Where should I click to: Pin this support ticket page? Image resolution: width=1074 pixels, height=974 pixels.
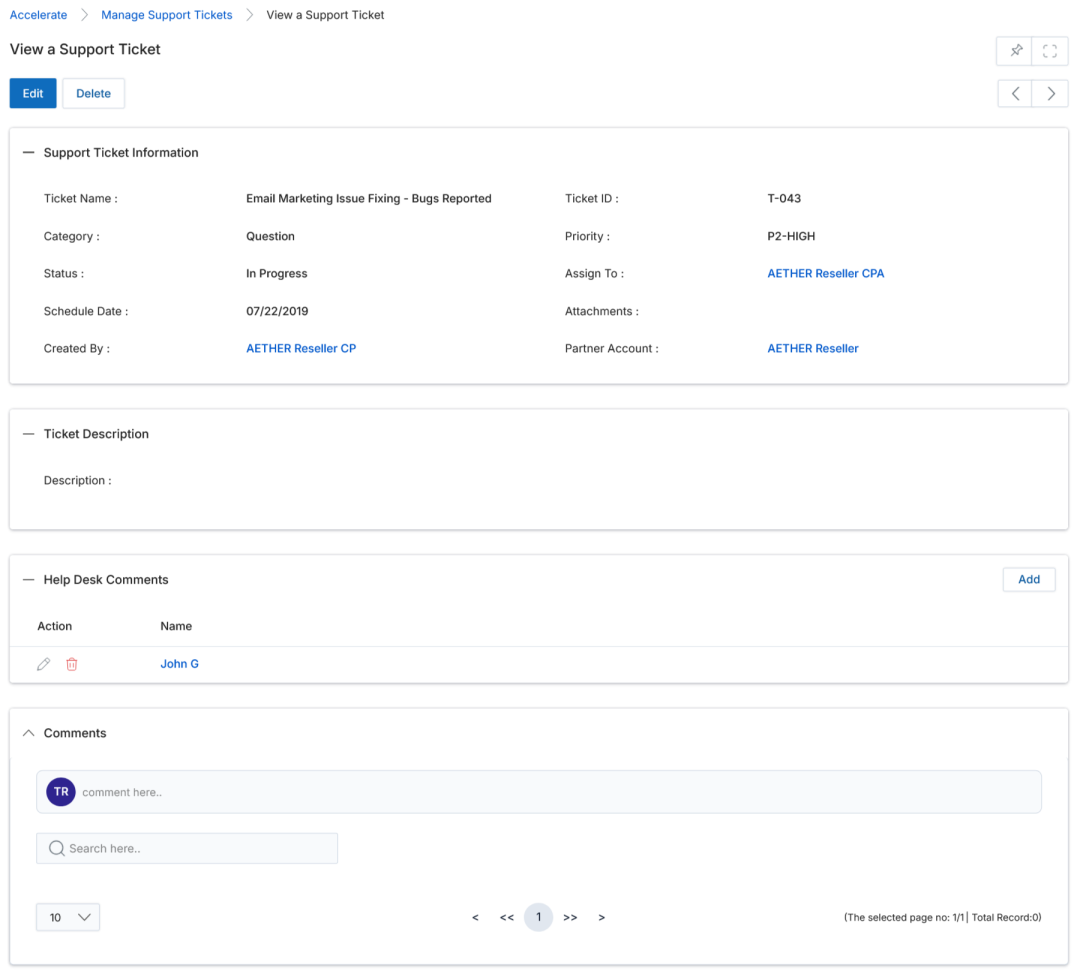click(x=1015, y=50)
